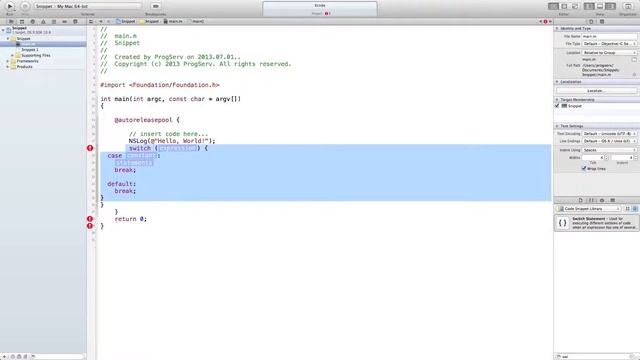Viewport: 640px width, 360px height.
Task: Click the Localize... button
Action: (596, 91)
